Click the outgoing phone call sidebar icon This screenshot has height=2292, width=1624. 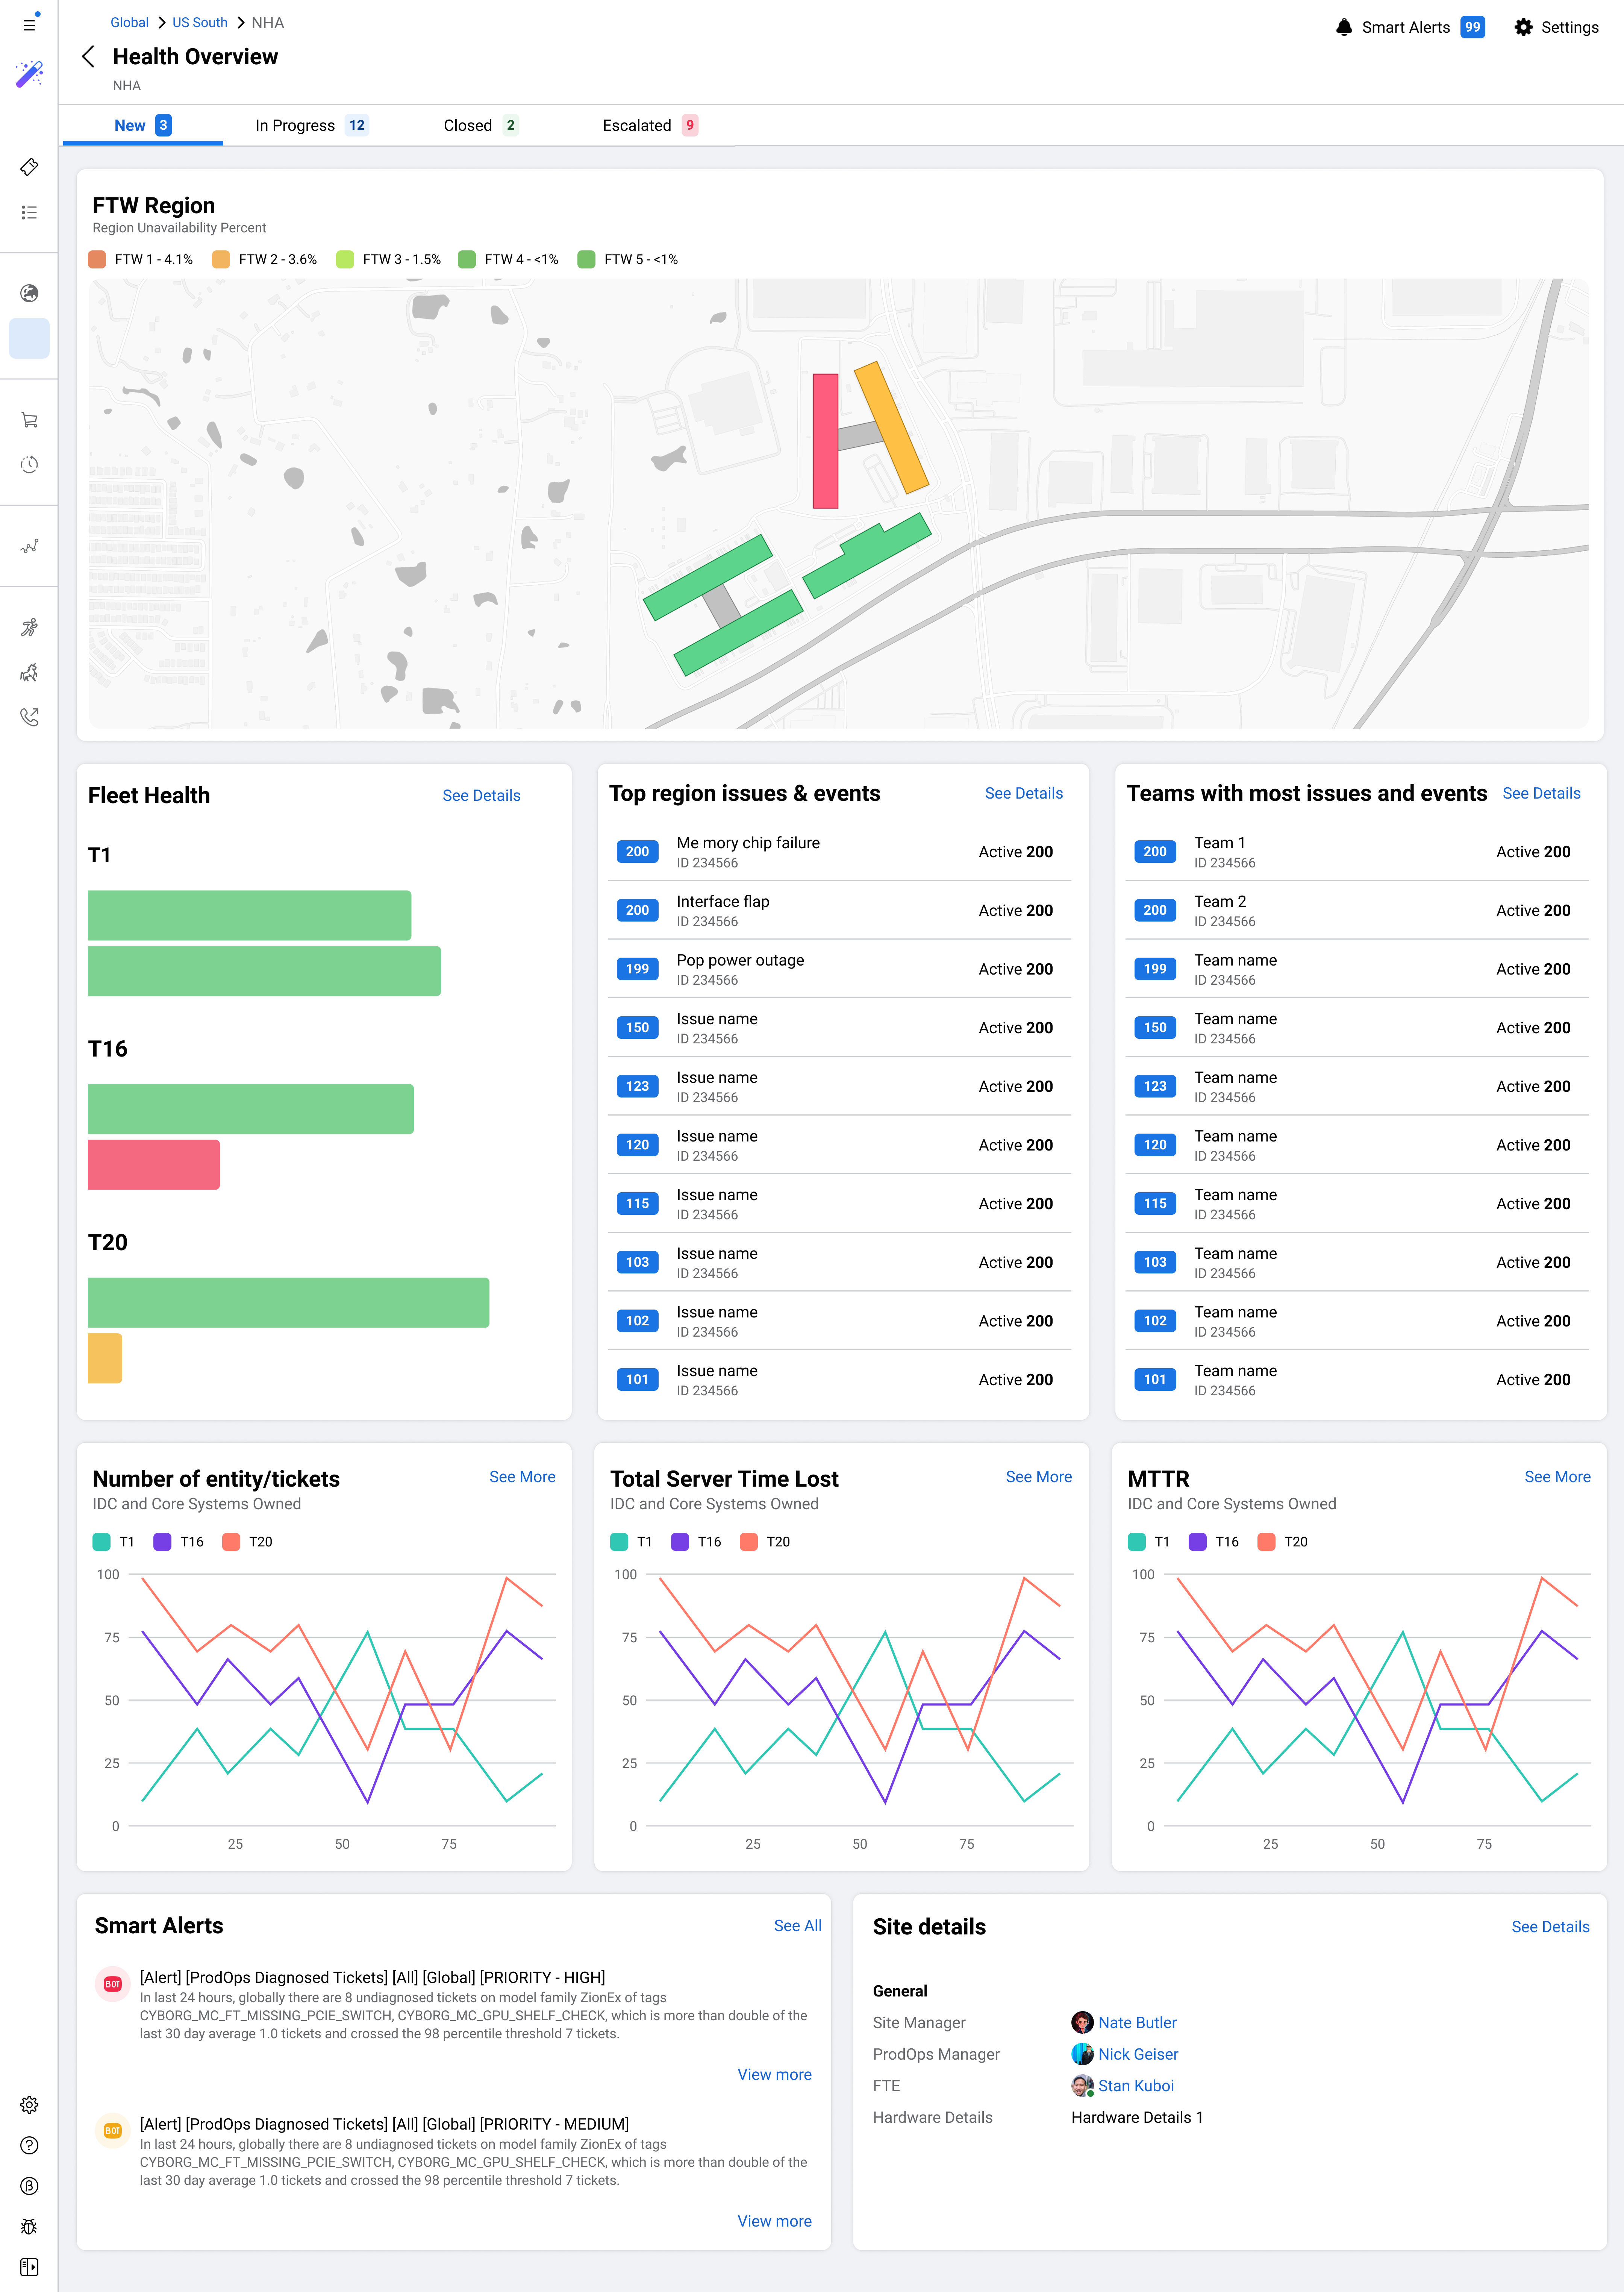[x=29, y=717]
